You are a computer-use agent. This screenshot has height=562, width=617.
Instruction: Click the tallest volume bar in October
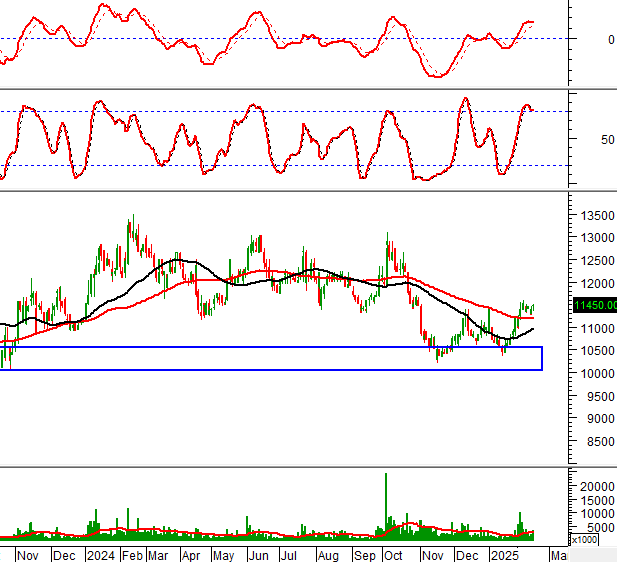coord(386,507)
